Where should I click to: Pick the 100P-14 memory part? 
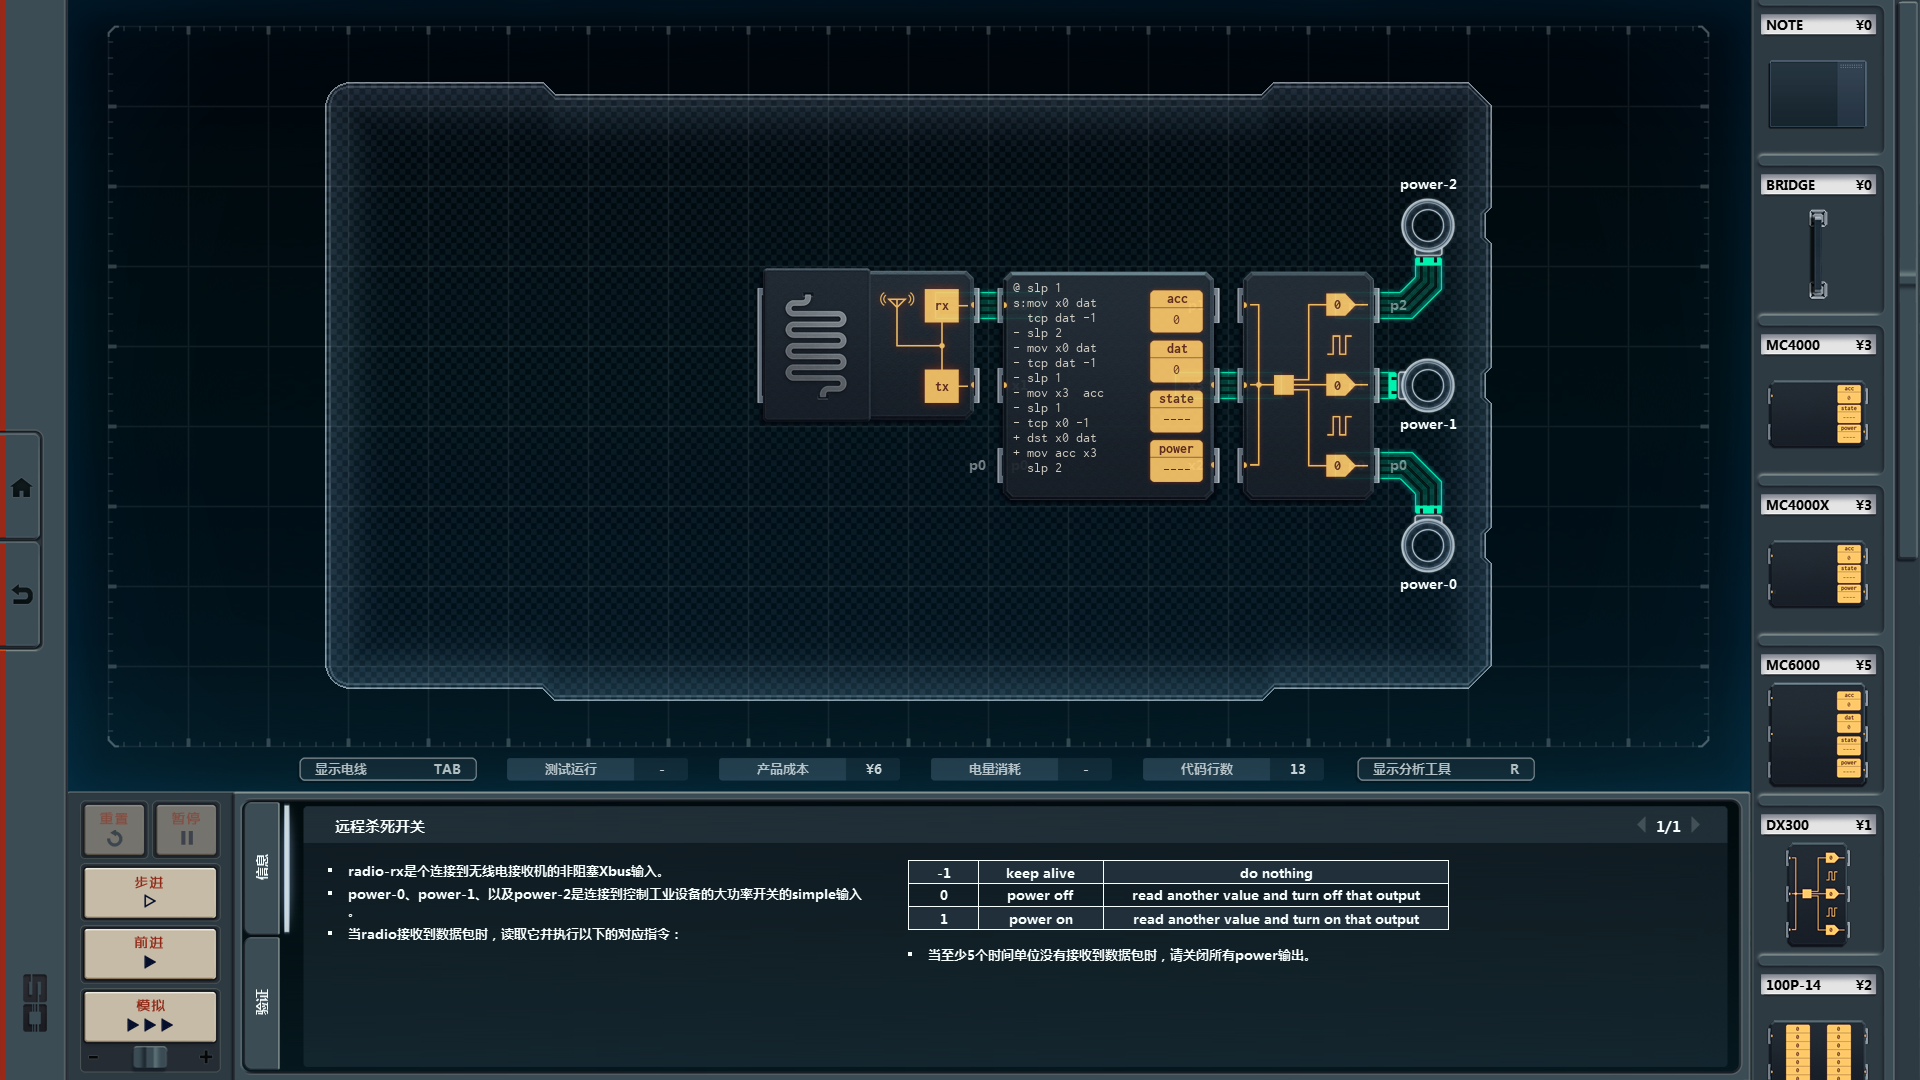pyautogui.click(x=1817, y=1048)
